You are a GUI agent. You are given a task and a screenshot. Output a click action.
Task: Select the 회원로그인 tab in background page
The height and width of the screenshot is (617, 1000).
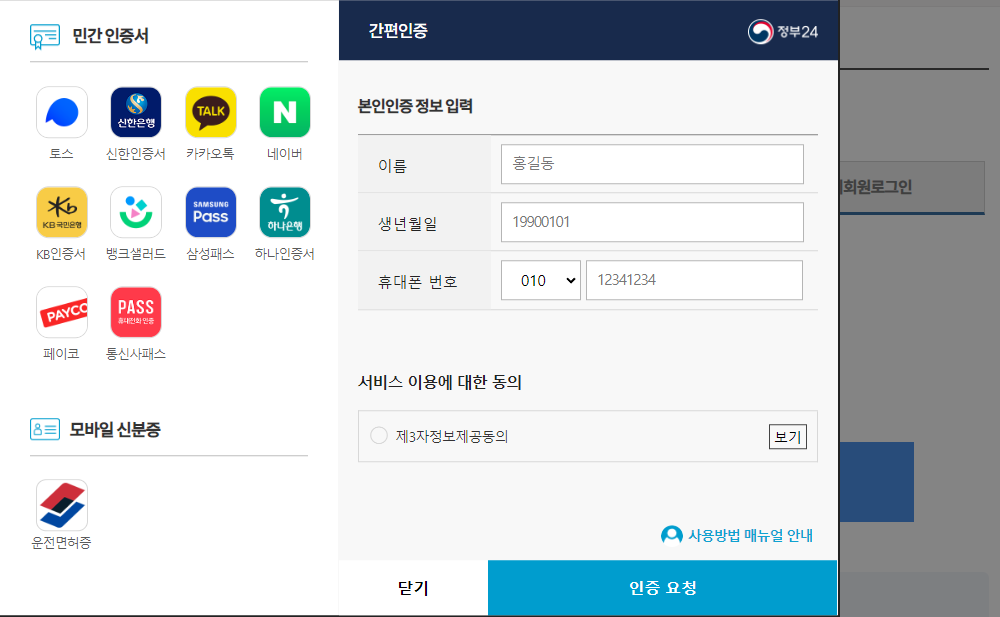[912, 187]
